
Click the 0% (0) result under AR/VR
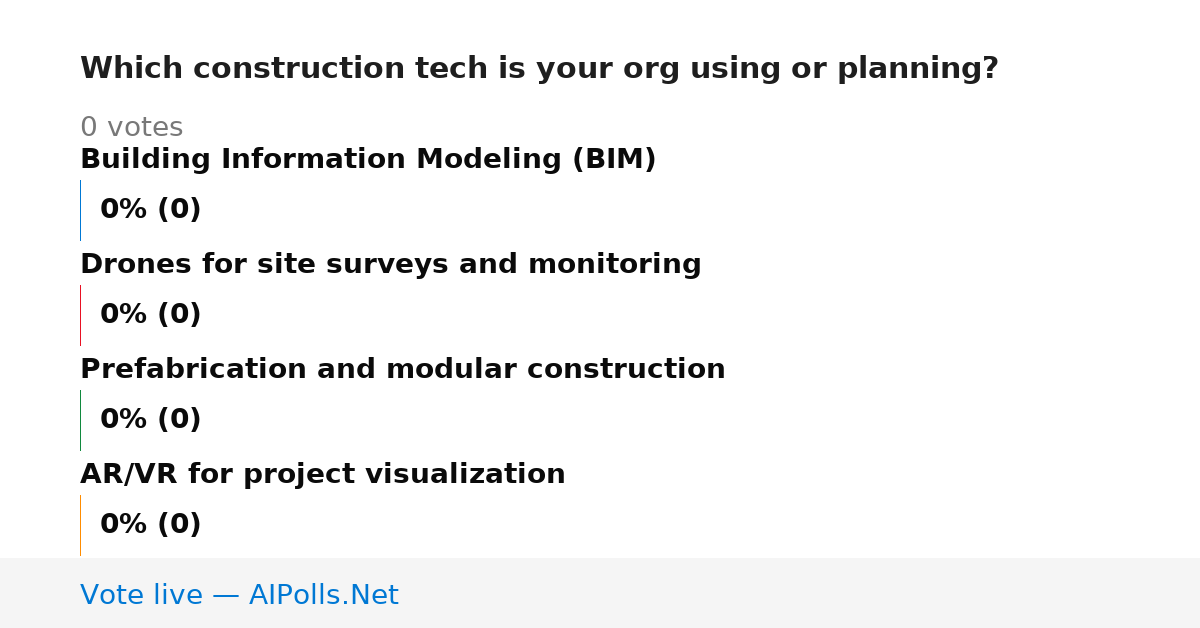(x=151, y=525)
